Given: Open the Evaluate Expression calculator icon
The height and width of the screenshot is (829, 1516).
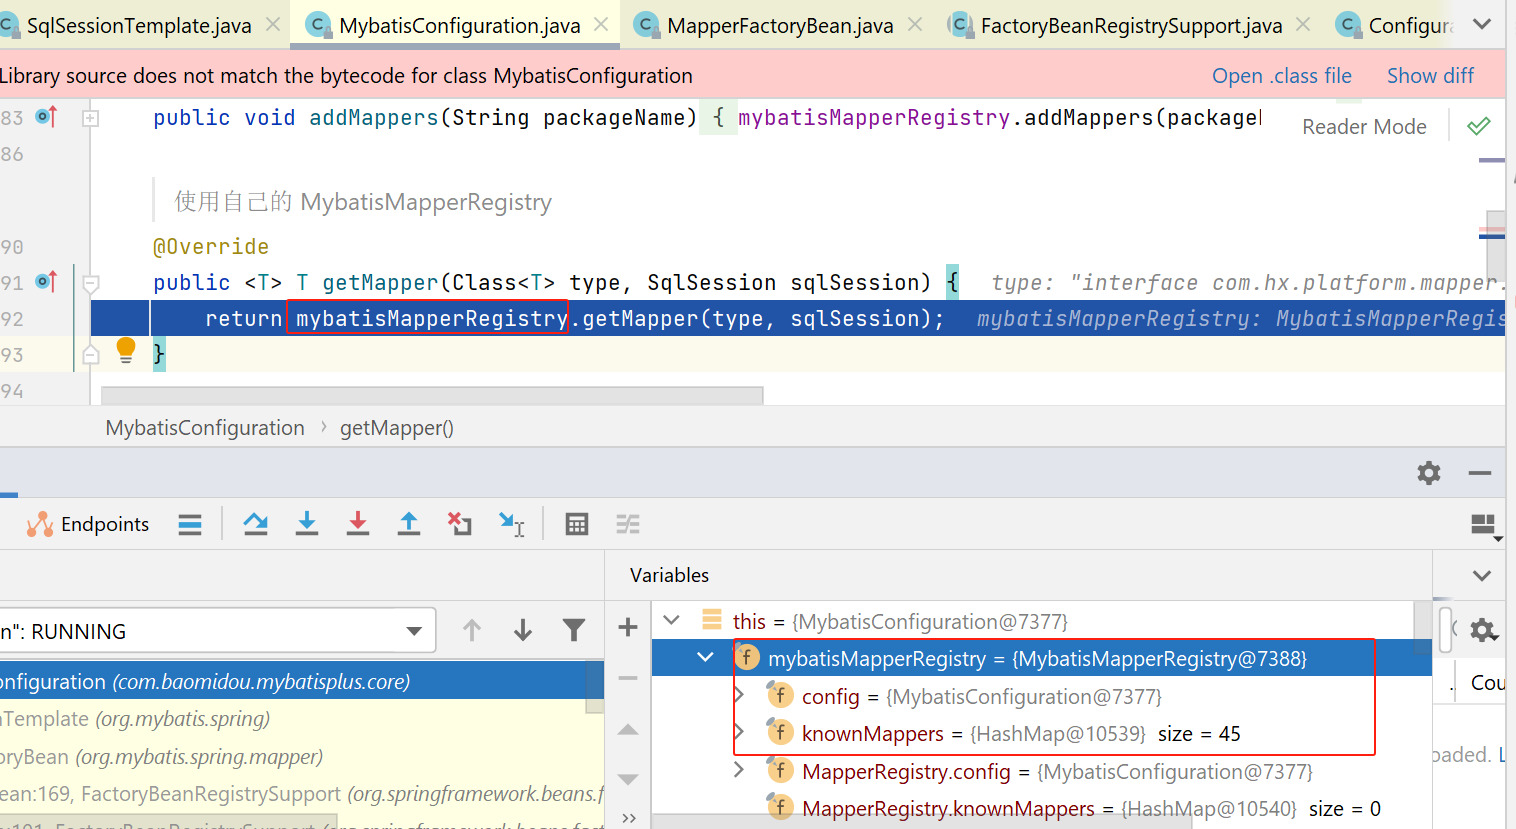Looking at the screenshot, I should [x=577, y=524].
